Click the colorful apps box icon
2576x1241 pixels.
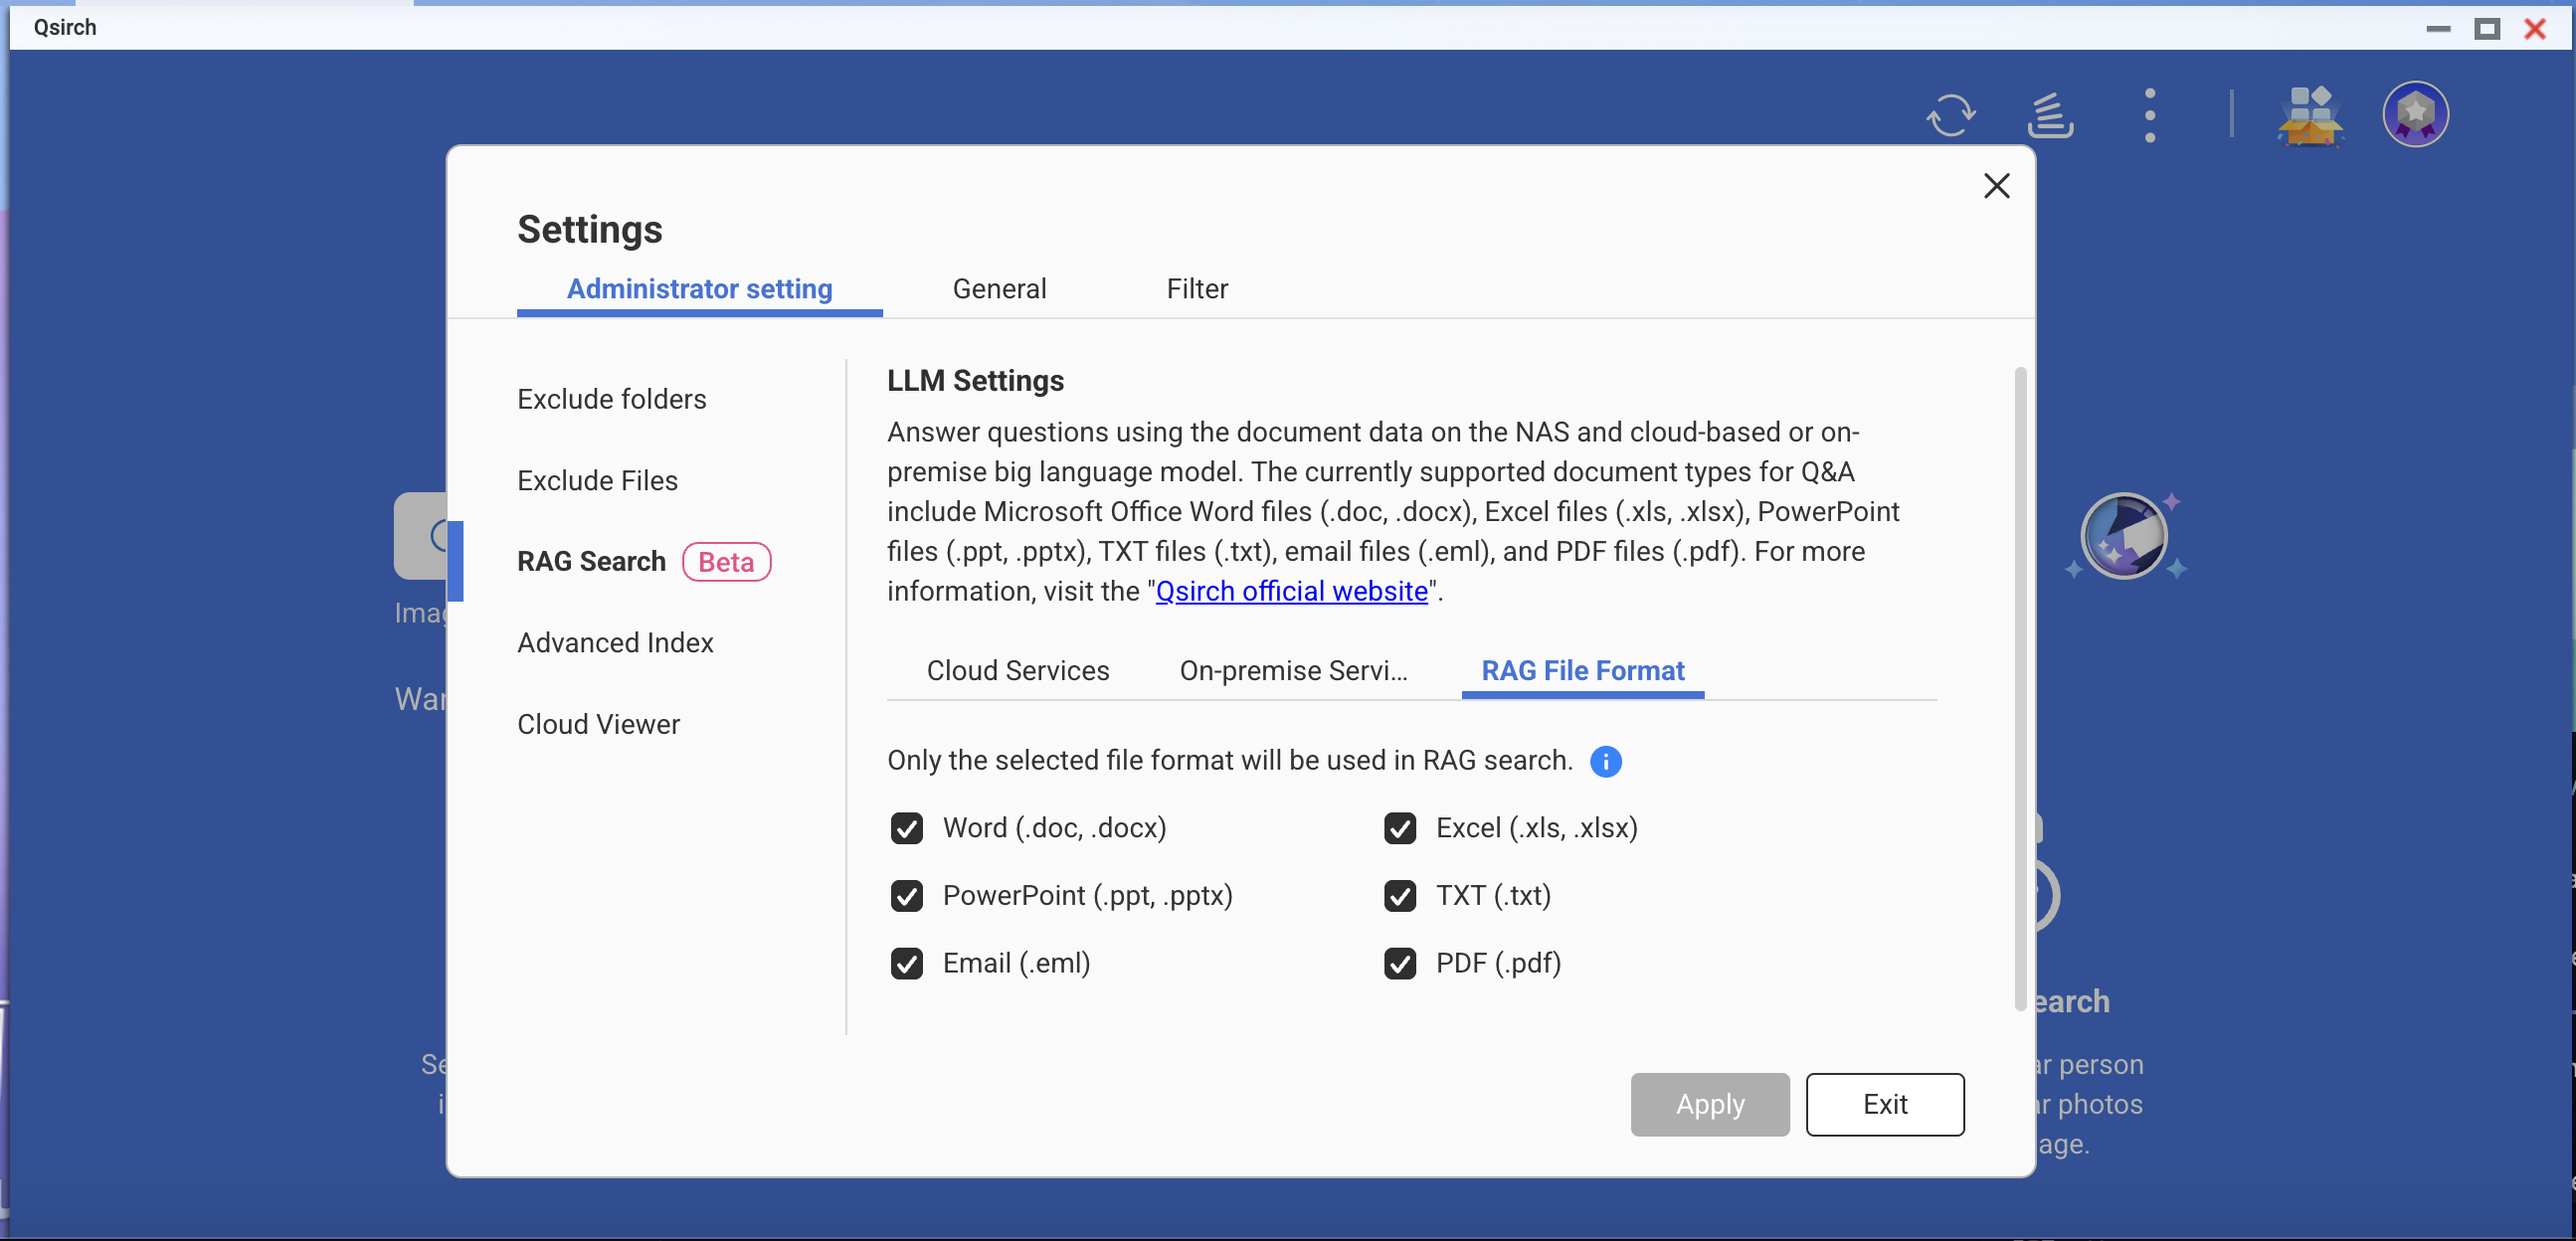point(2309,116)
